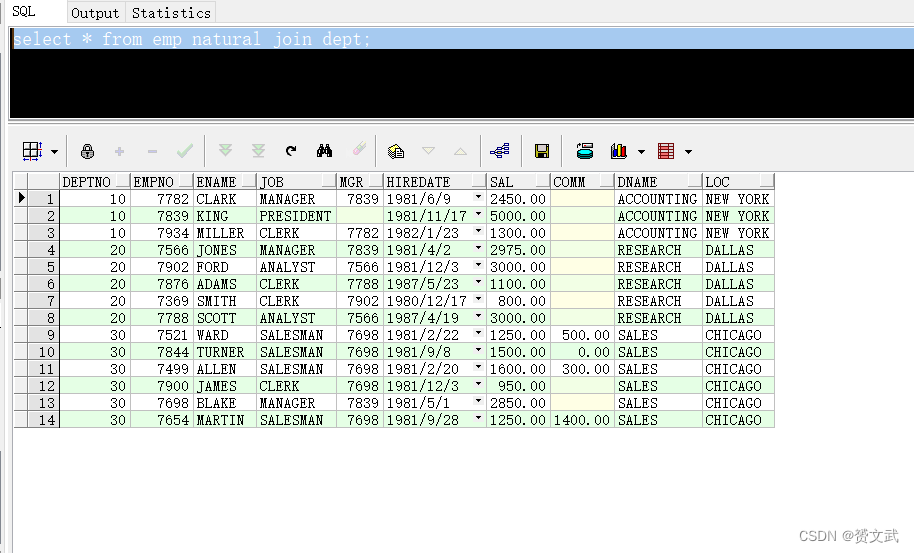
Task: Click the Refresh arrow icon
Action: click(291, 151)
